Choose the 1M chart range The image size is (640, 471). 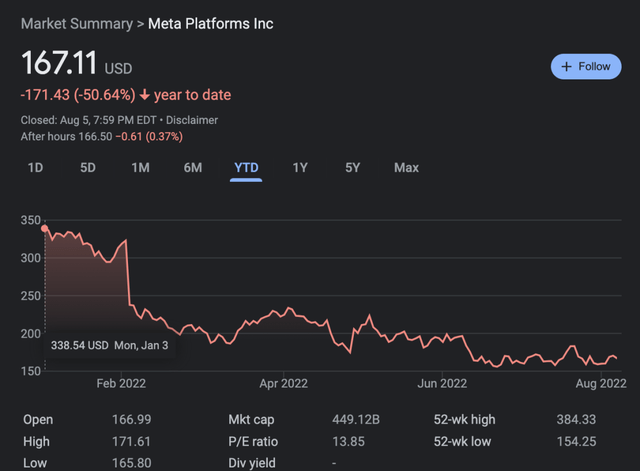click(140, 167)
